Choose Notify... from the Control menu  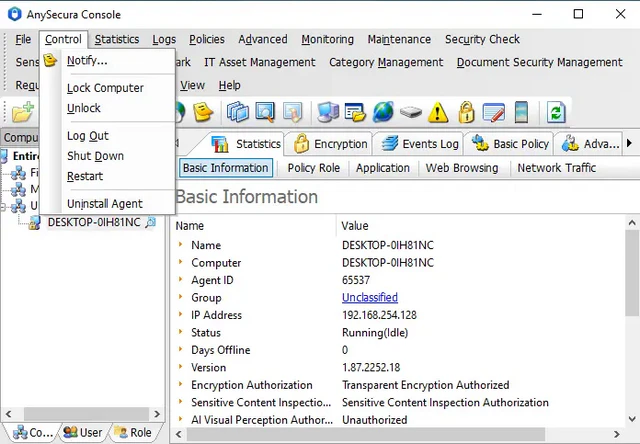click(108, 60)
